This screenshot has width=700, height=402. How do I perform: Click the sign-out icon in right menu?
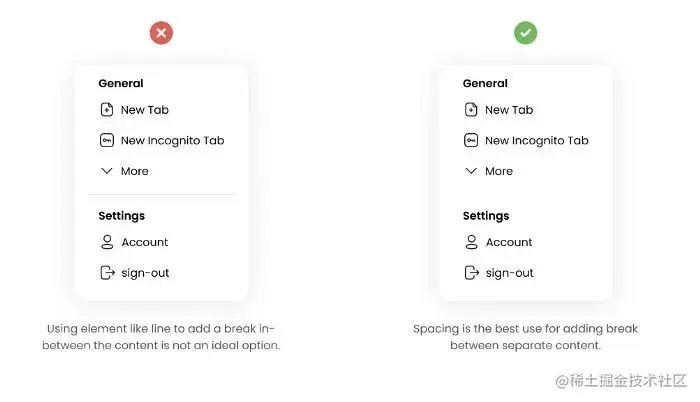[471, 273]
